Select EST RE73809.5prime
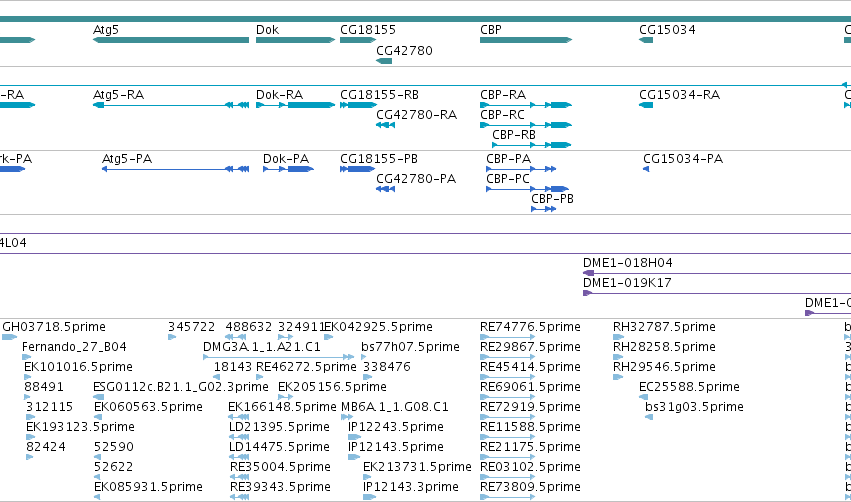The height and width of the screenshot is (502, 851). (x=507, y=498)
